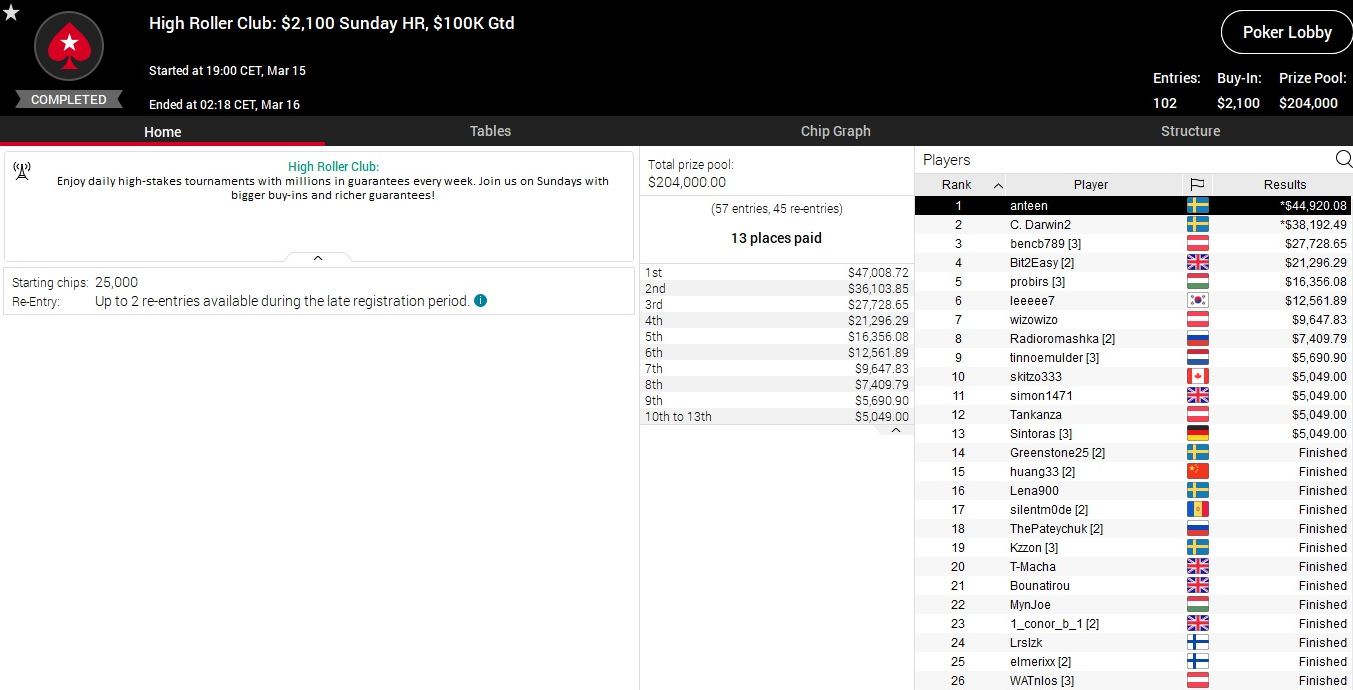Open the Chip Graph tab

(x=835, y=131)
